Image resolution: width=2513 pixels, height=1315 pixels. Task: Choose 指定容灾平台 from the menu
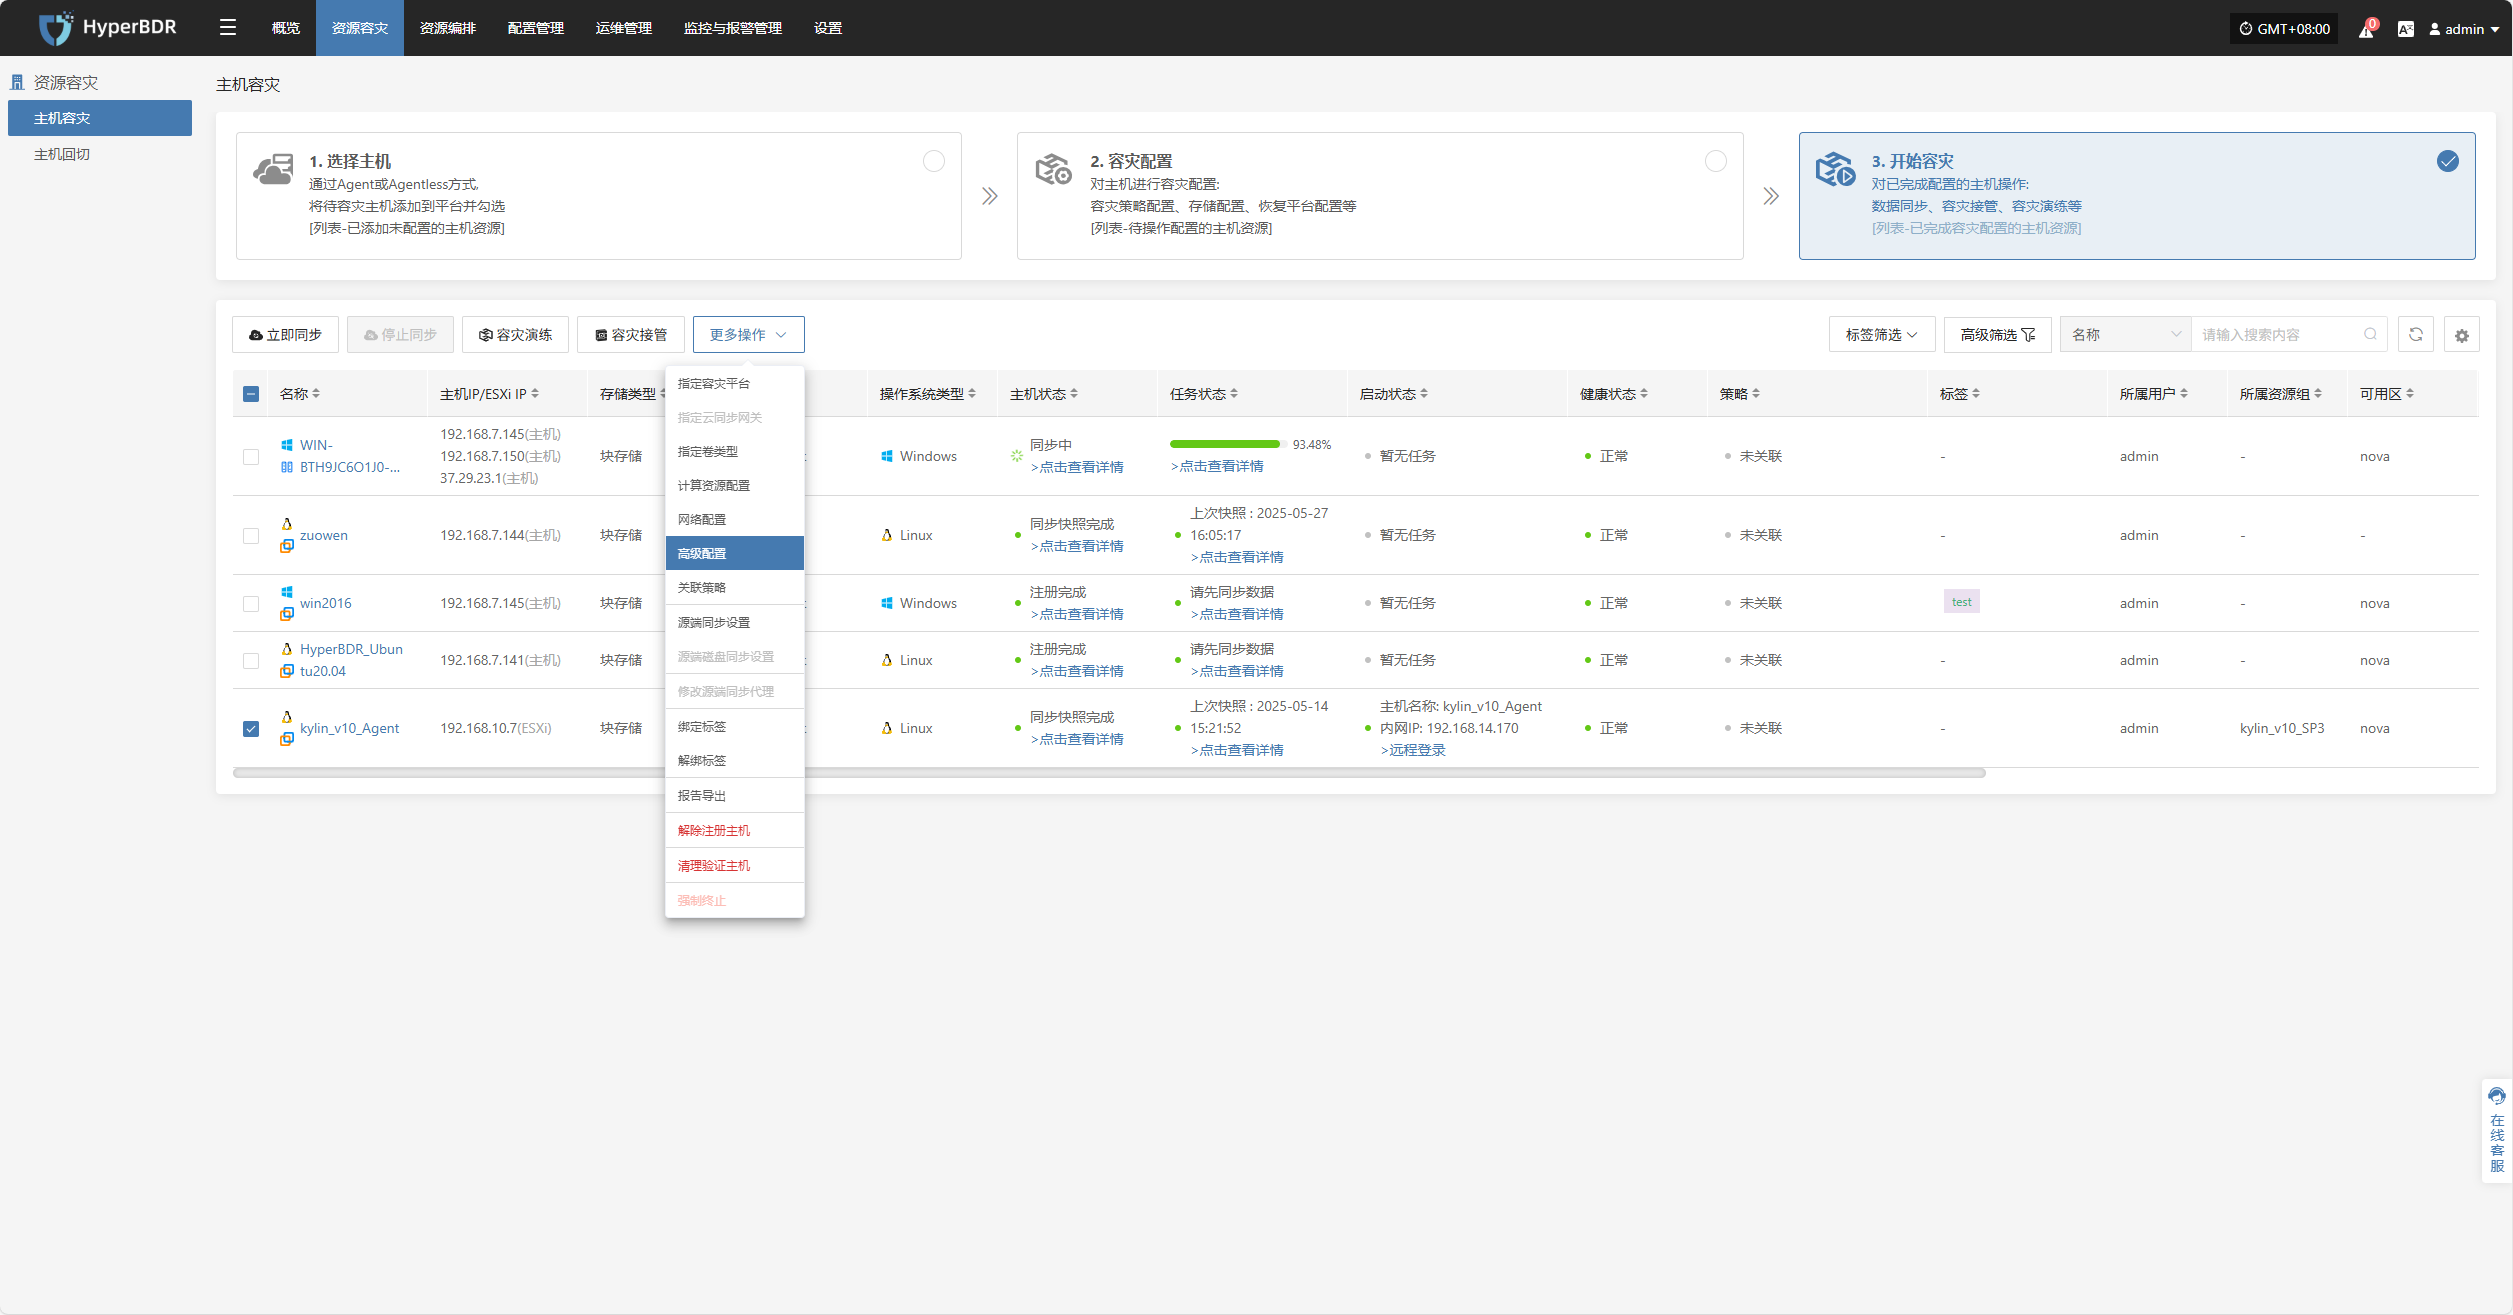click(x=734, y=383)
